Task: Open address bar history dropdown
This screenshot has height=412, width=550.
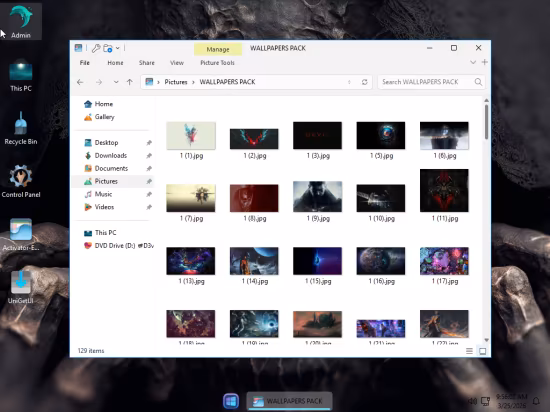Action: point(349,82)
